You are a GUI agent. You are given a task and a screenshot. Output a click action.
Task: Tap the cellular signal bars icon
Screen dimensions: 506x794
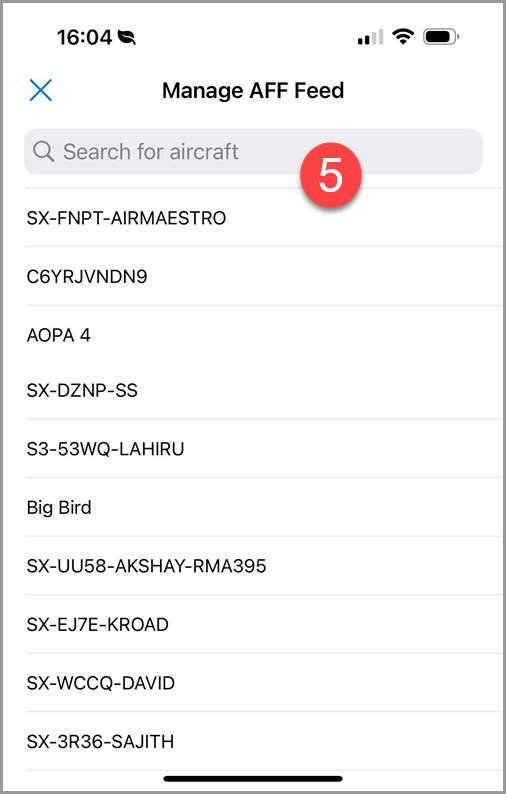(370, 37)
